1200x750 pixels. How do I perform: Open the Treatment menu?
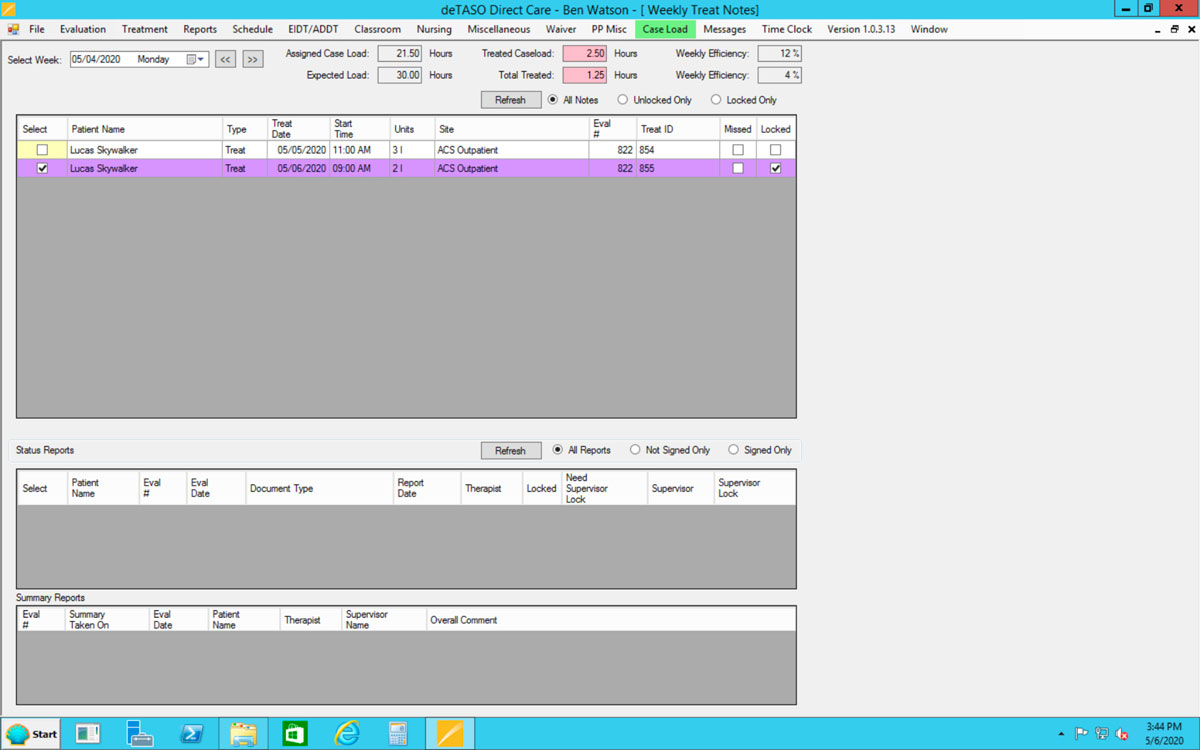tap(145, 29)
